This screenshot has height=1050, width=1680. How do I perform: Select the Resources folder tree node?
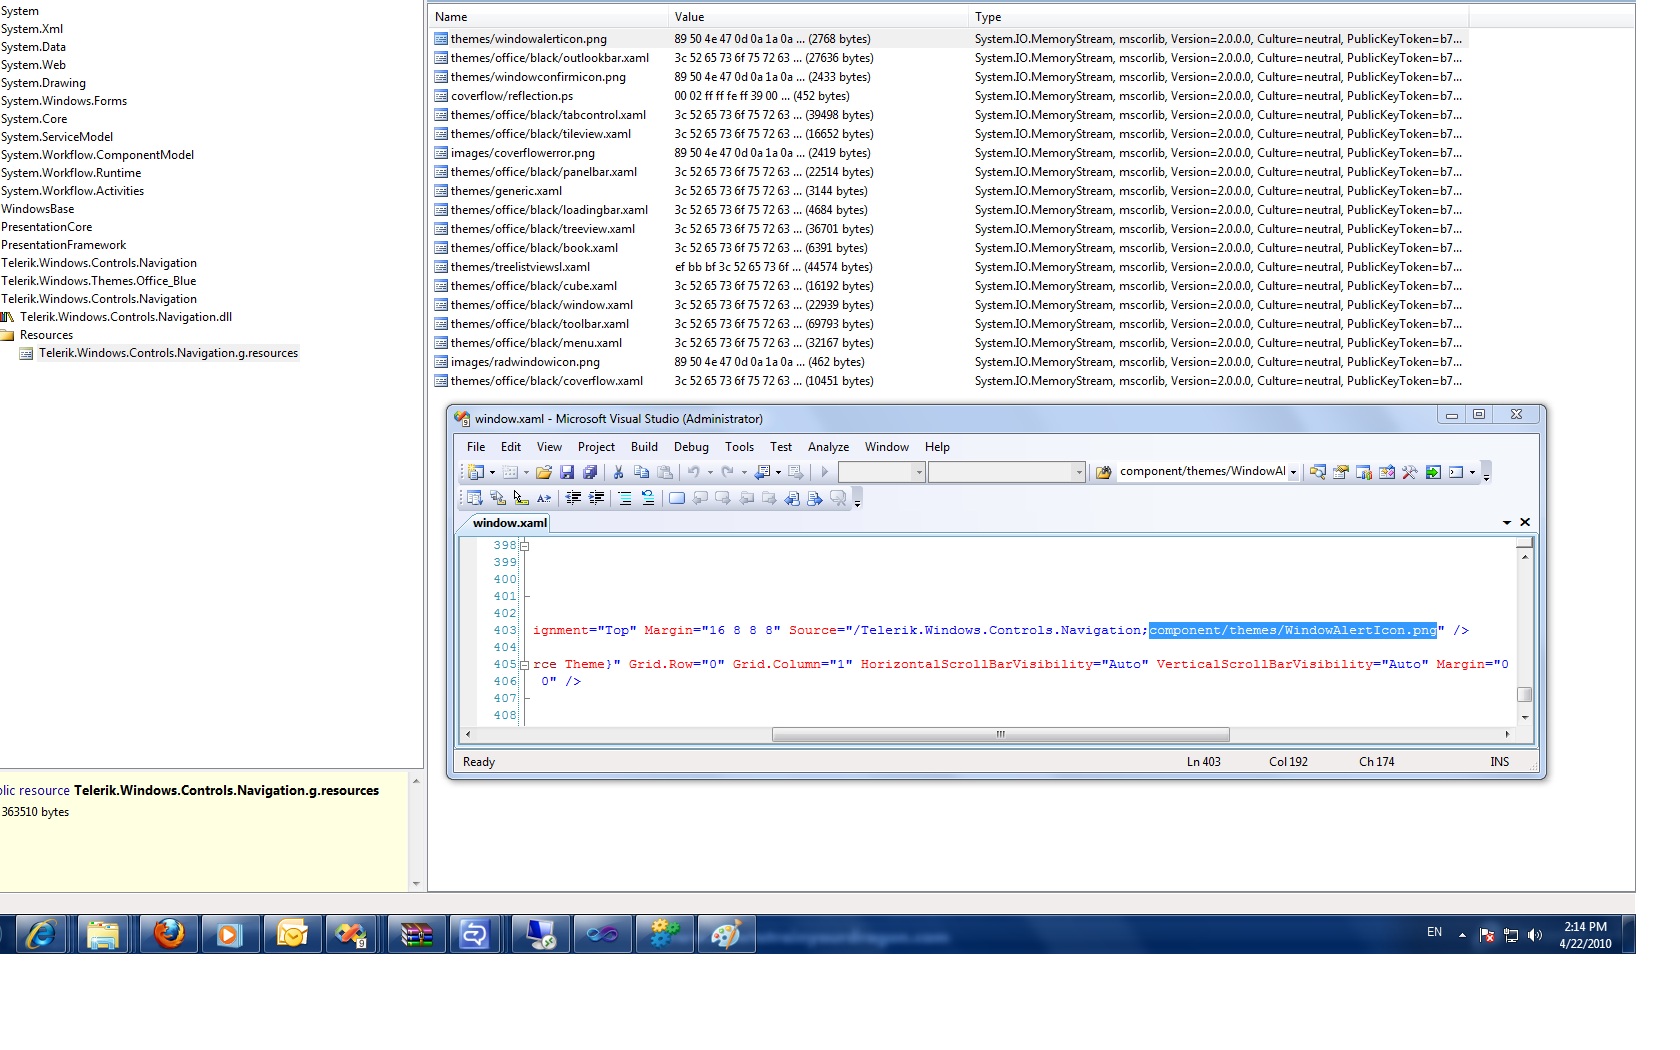tap(46, 335)
